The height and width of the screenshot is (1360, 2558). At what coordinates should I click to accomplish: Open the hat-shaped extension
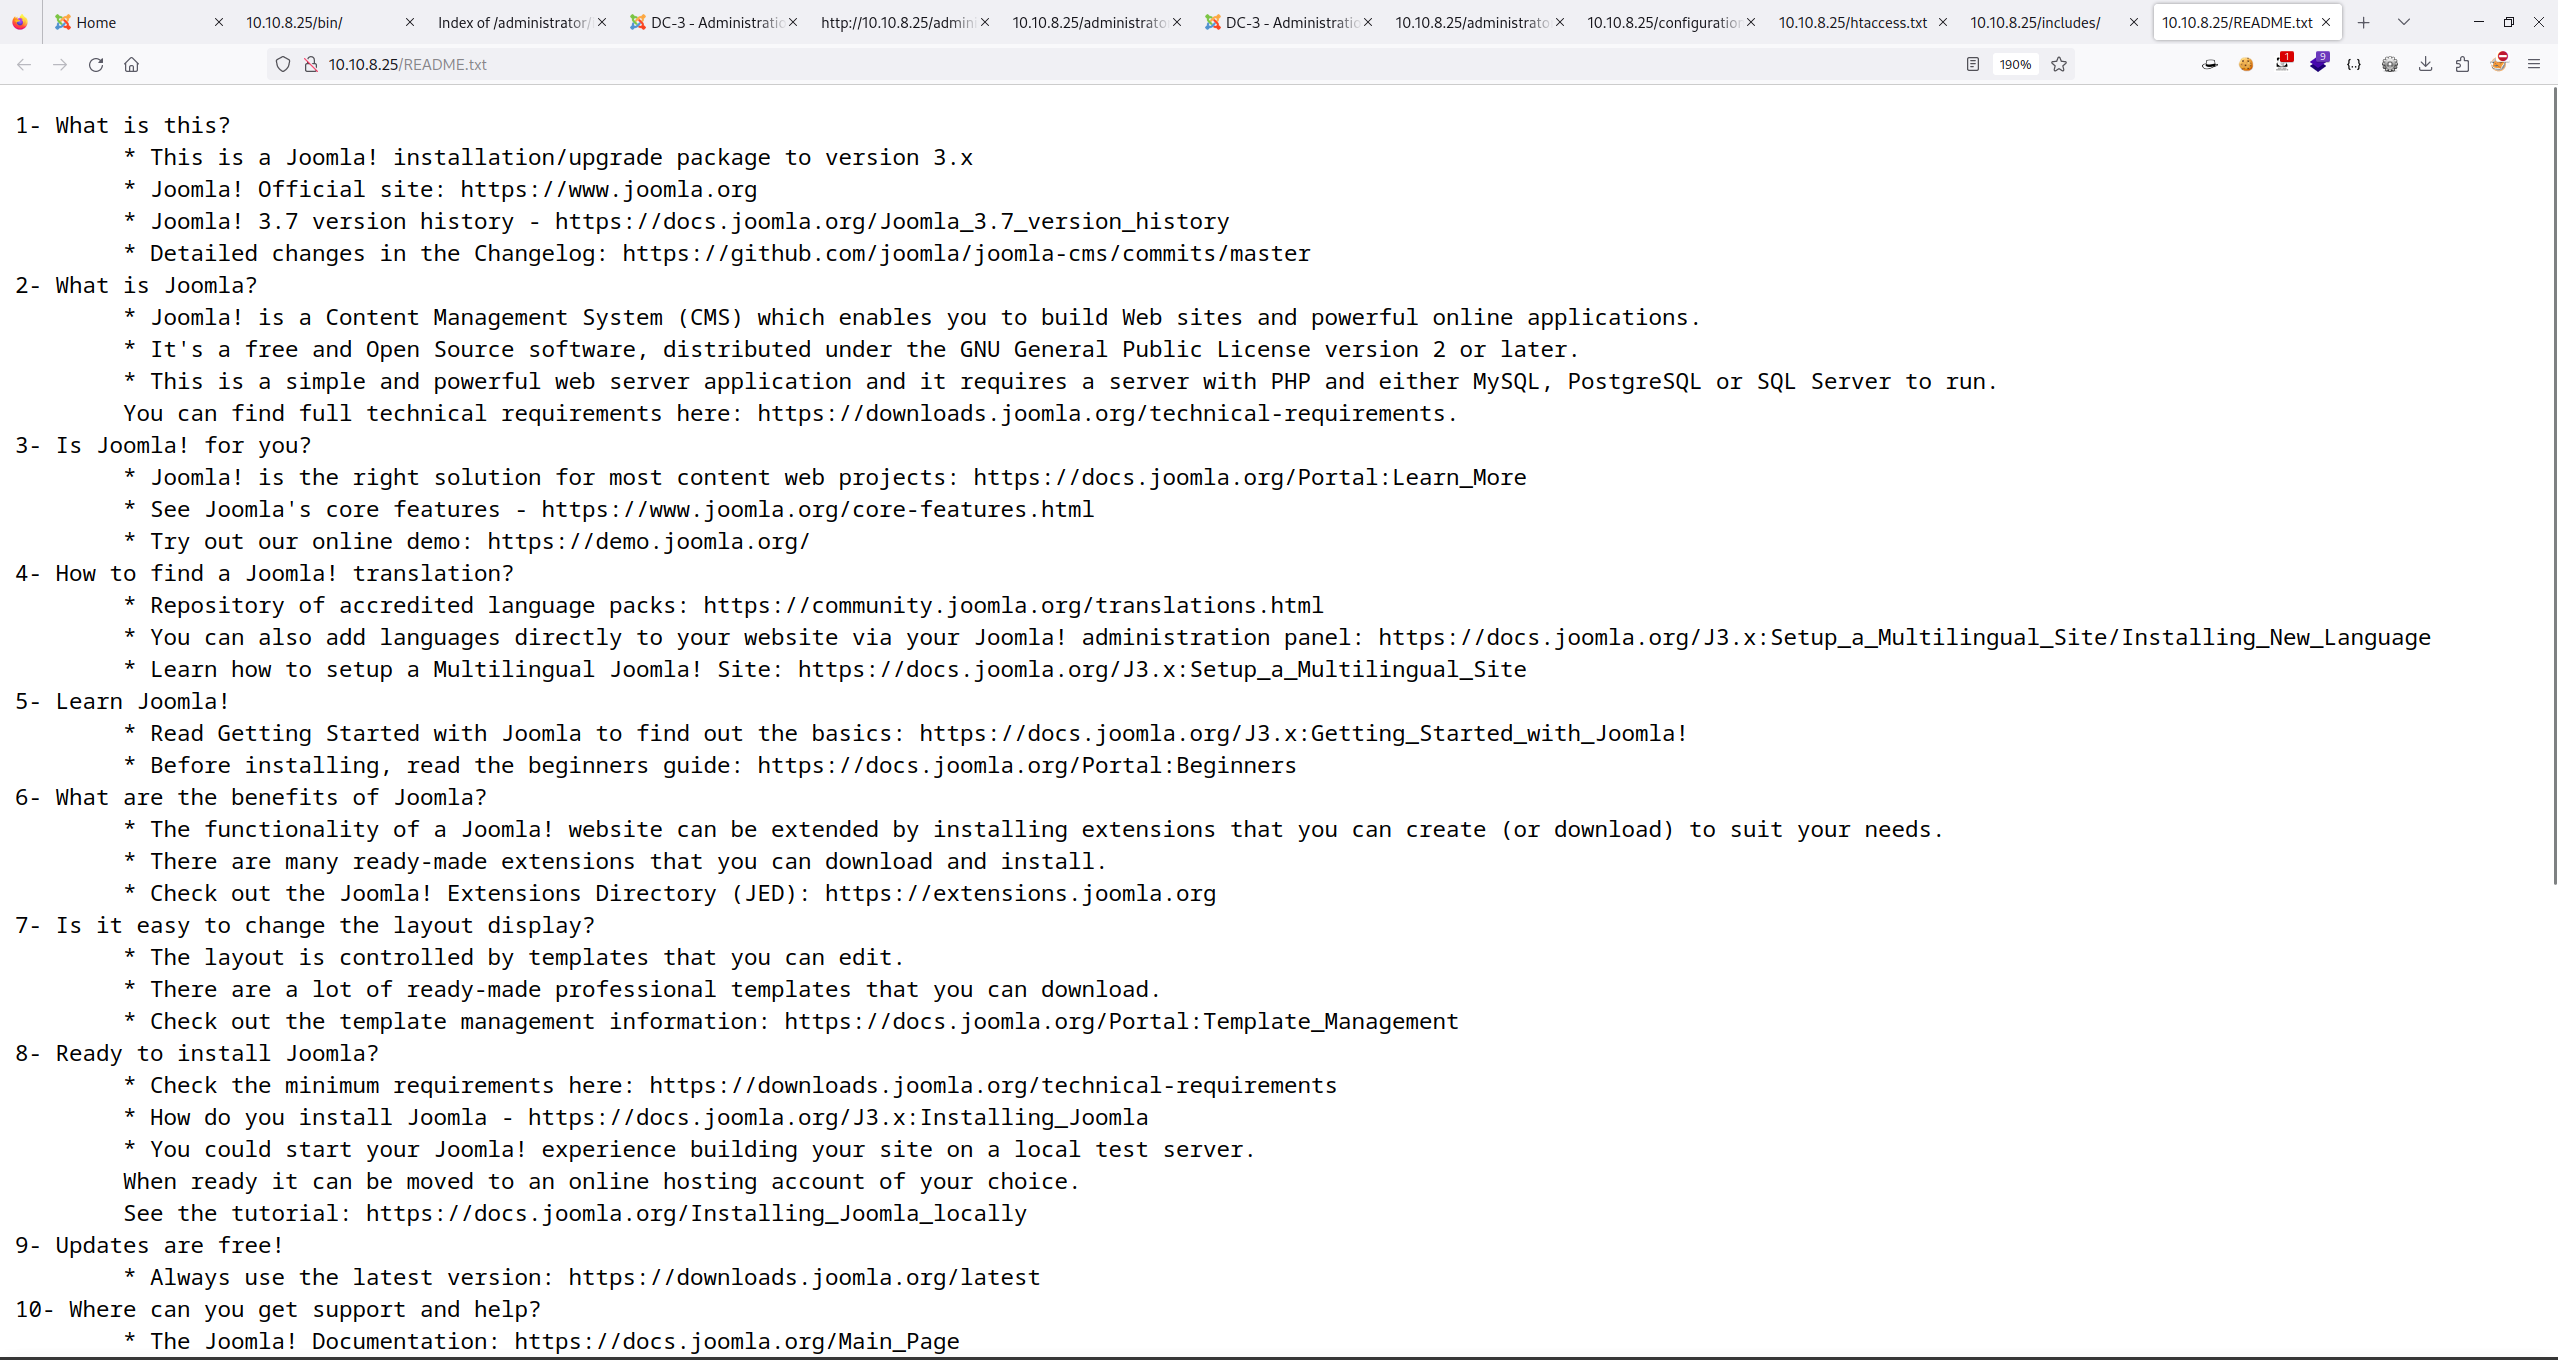click(x=2210, y=64)
